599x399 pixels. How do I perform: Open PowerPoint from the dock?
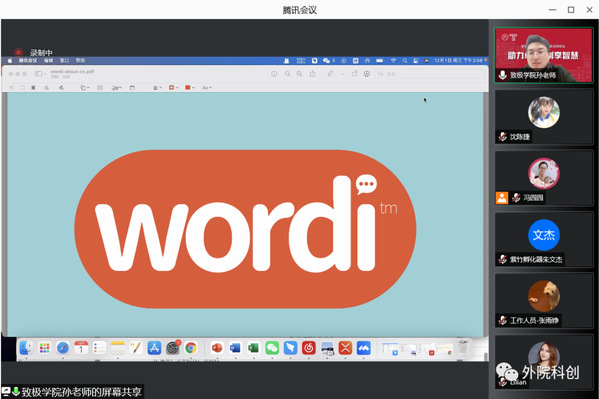[x=217, y=348]
